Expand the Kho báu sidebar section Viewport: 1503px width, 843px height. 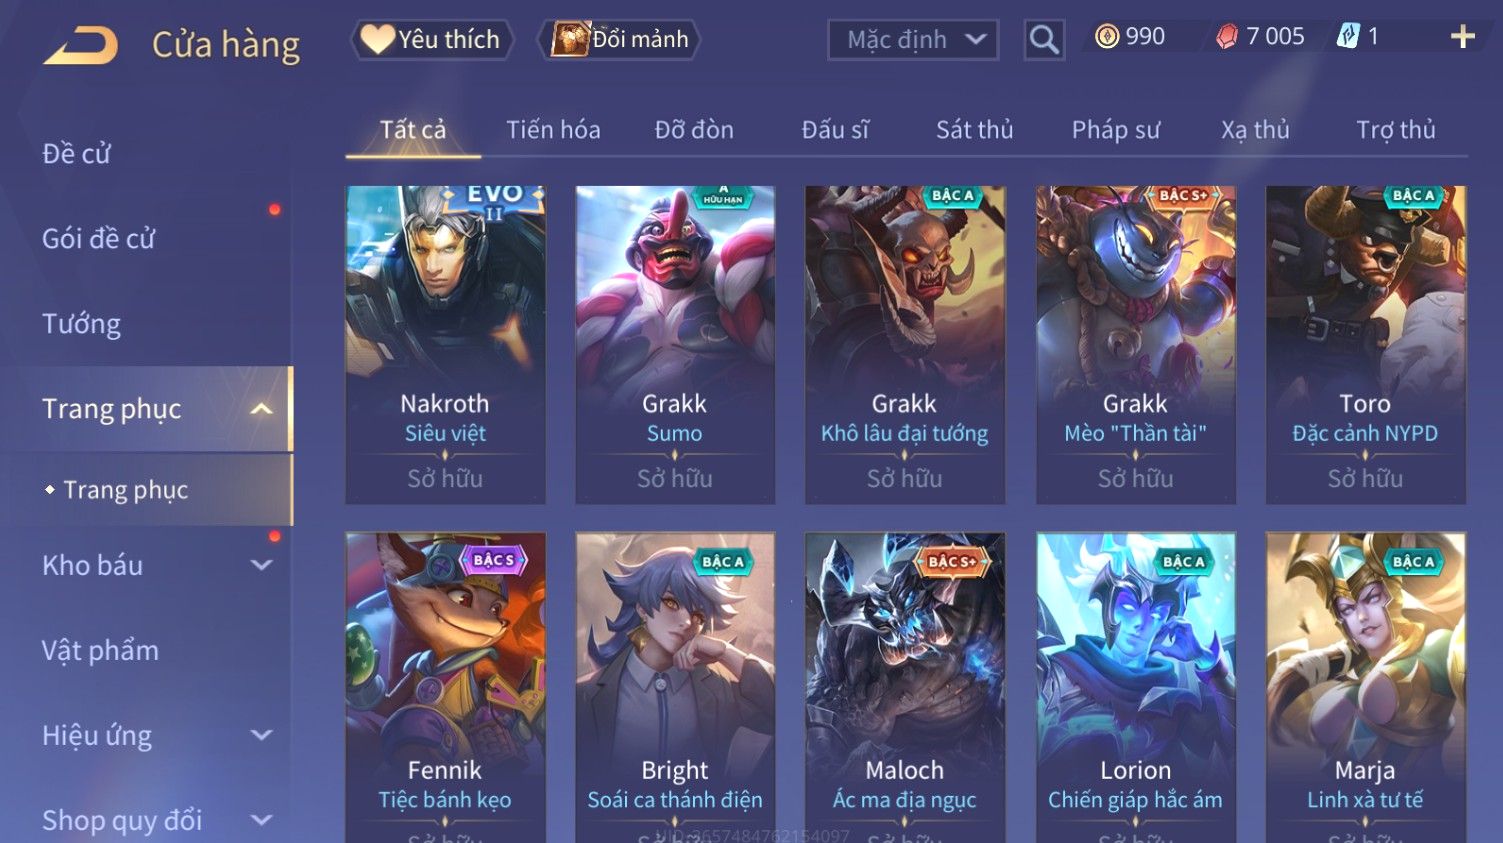click(261, 565)
